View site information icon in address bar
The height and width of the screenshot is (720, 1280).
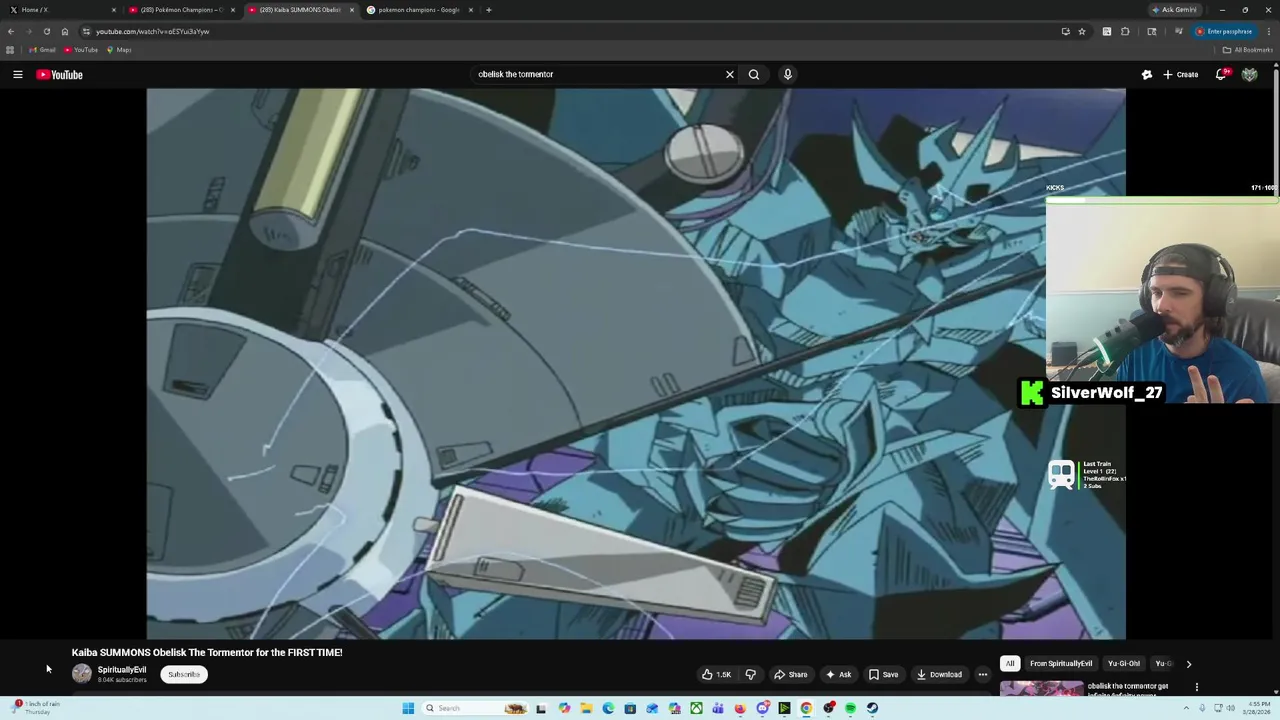pyautogui.click(x=86, y=31)
